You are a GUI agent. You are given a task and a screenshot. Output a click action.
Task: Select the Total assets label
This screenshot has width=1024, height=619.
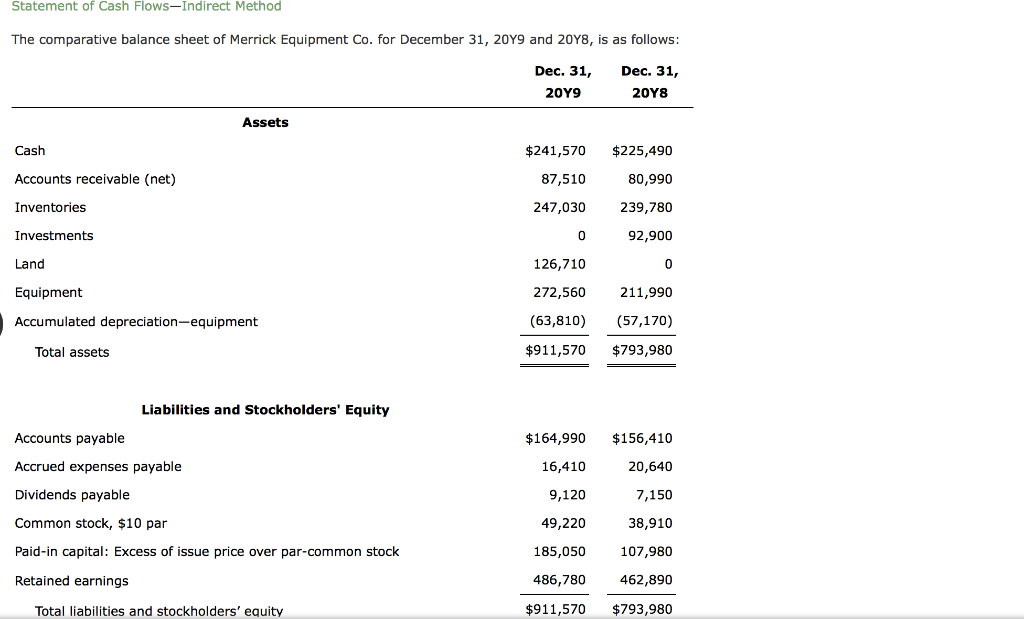pyautogui.click(x=72, y=353)
